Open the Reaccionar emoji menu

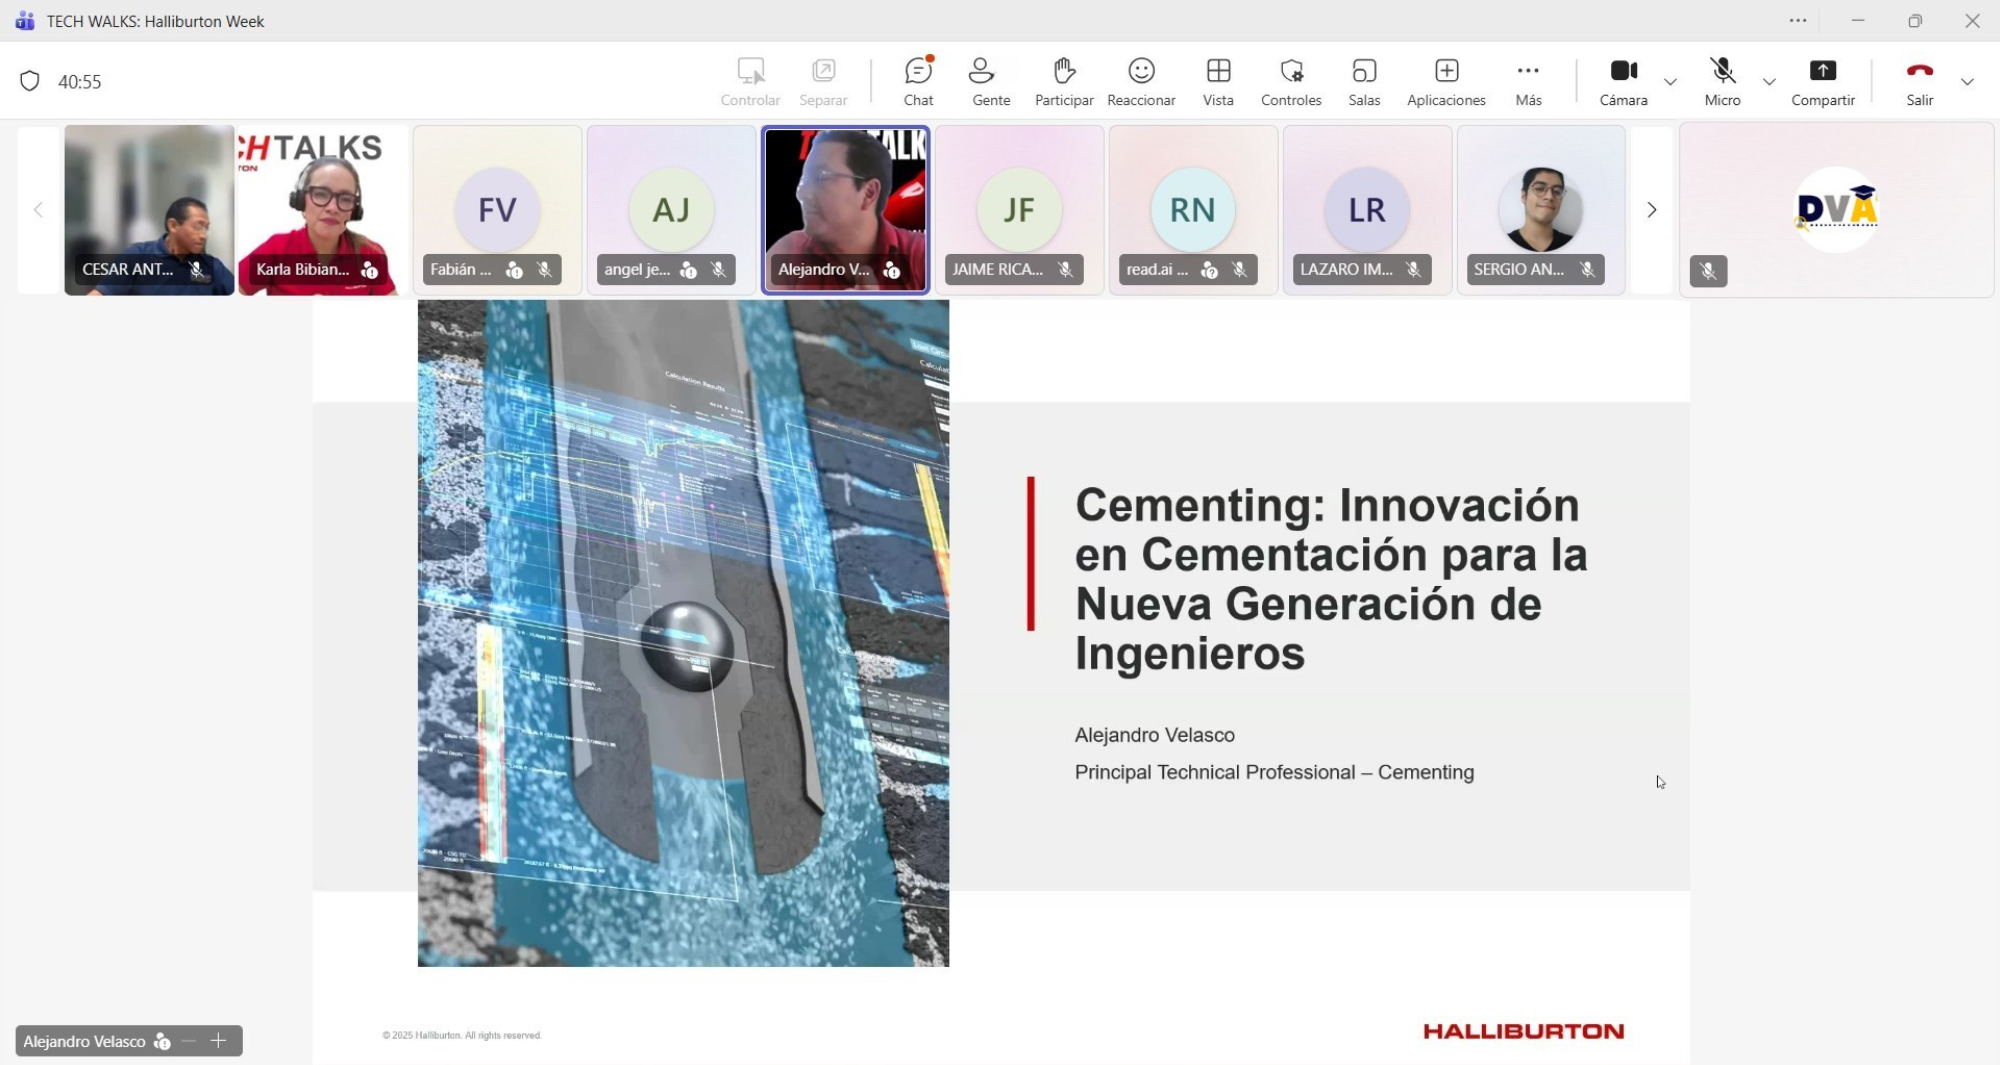pyautogui.click(x=1141, y=81)
